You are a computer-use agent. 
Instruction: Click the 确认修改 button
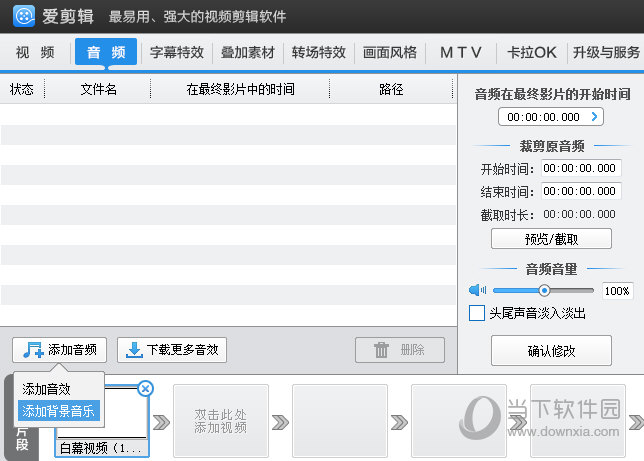551,350
